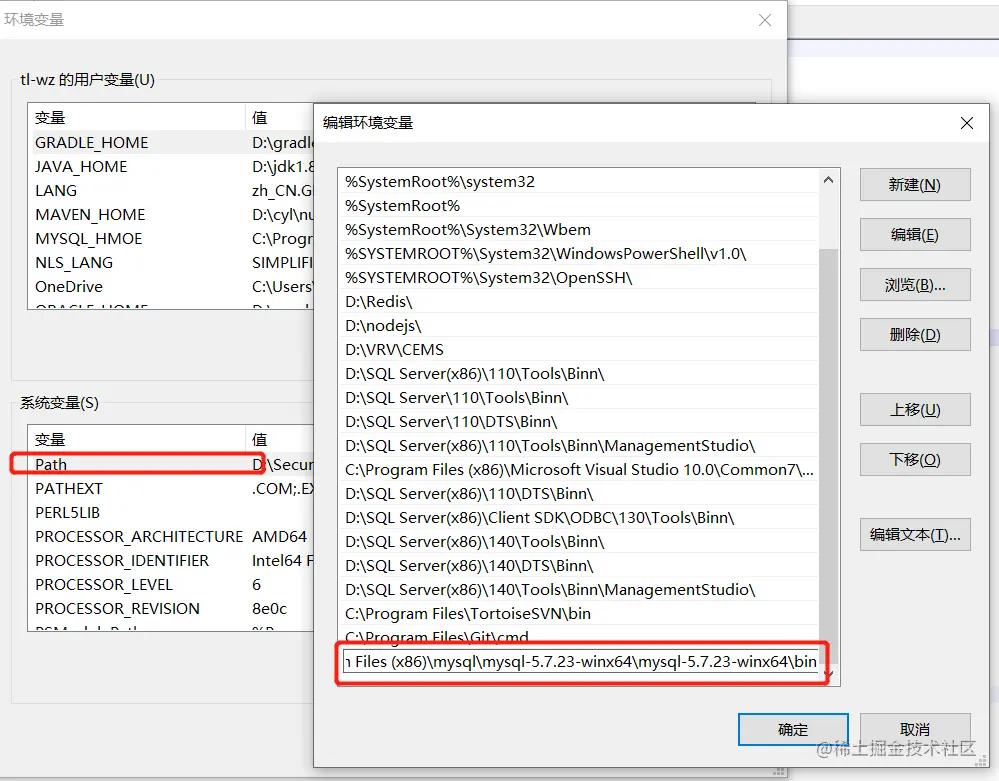Screen dimensions: 999x781
Task: Select the PROCESSOR_LEVEL system variable row
Action: [171, 585]
